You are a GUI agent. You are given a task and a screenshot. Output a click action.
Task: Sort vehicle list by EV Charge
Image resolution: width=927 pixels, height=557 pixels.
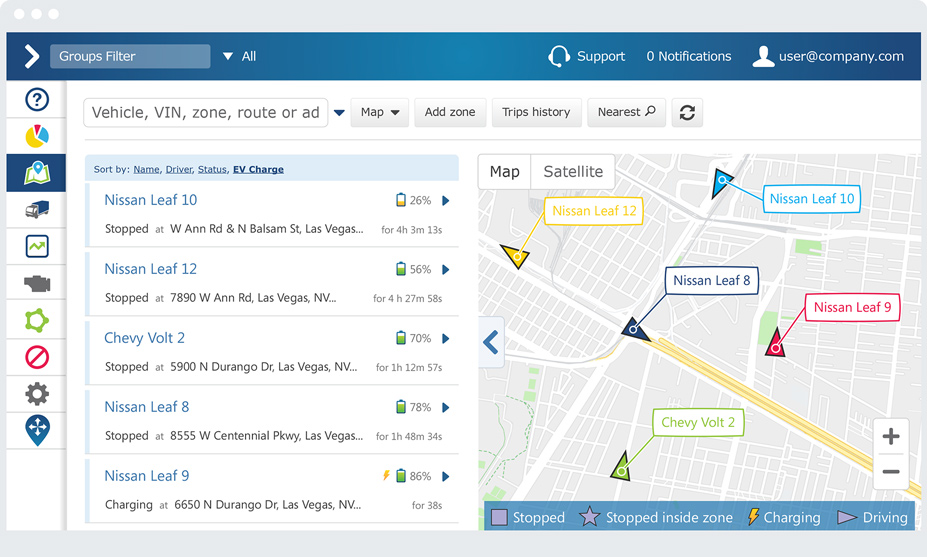258,170
